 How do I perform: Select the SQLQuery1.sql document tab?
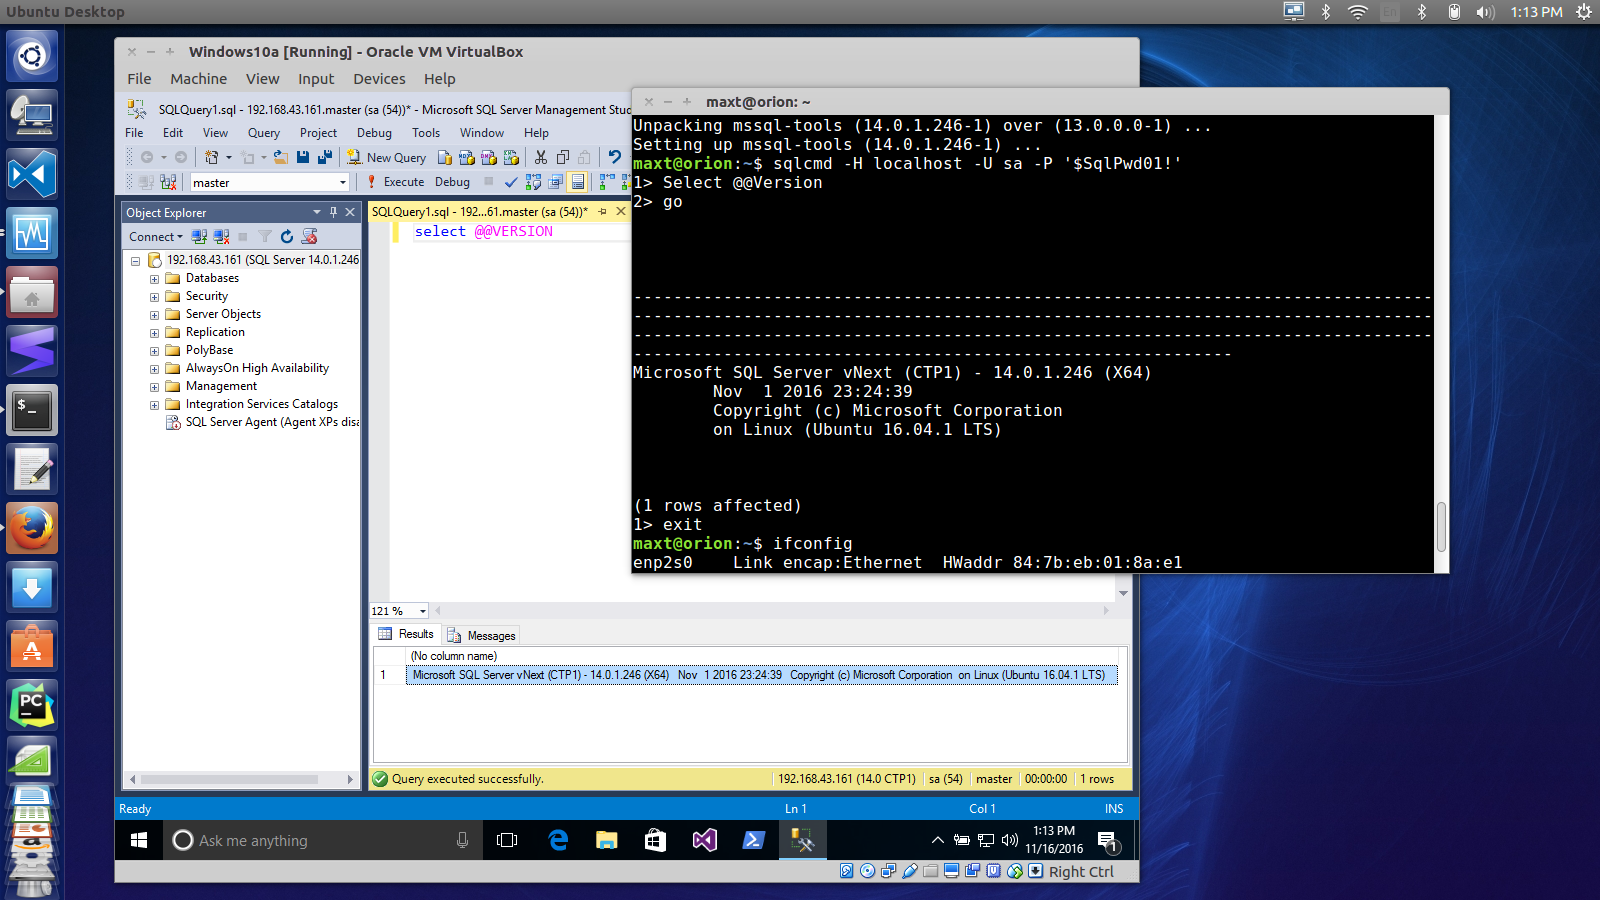click(x=480, y=212)
